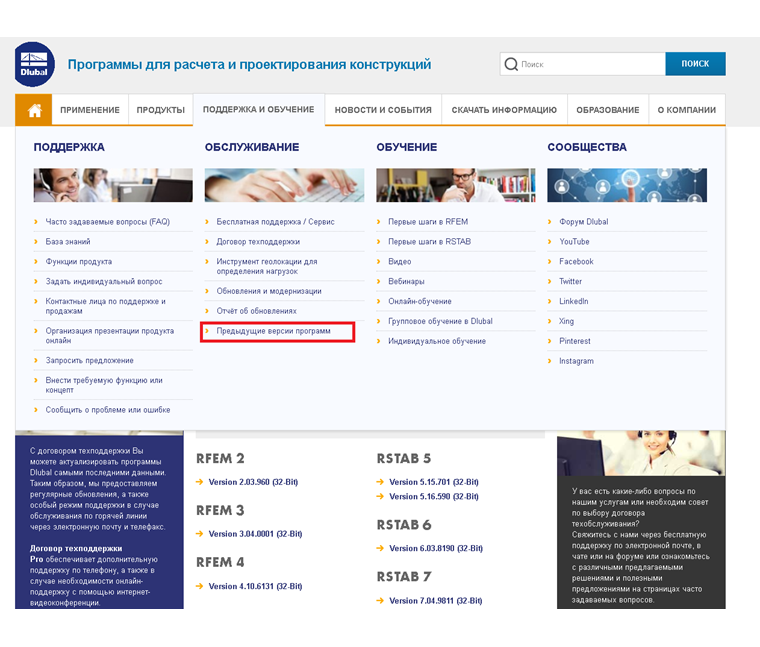This screenshot has width=760, height=647.
Task: Open the Instagram community link
Action: click(x=576, y=361)
